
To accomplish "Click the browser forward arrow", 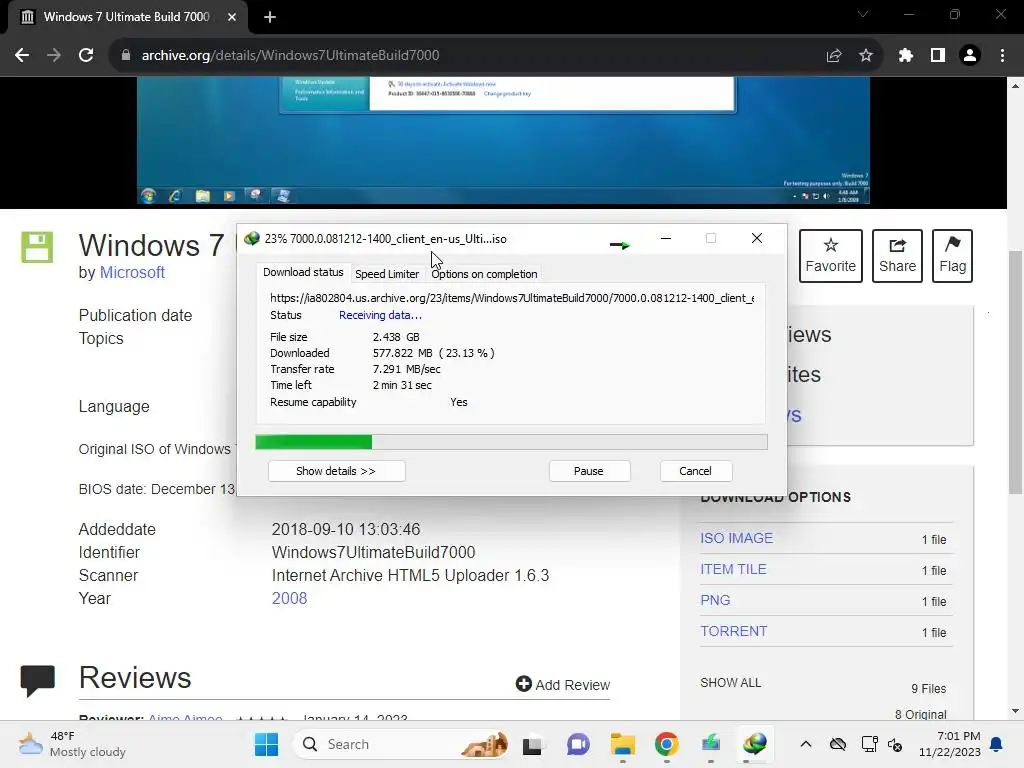I will point(54,56).
